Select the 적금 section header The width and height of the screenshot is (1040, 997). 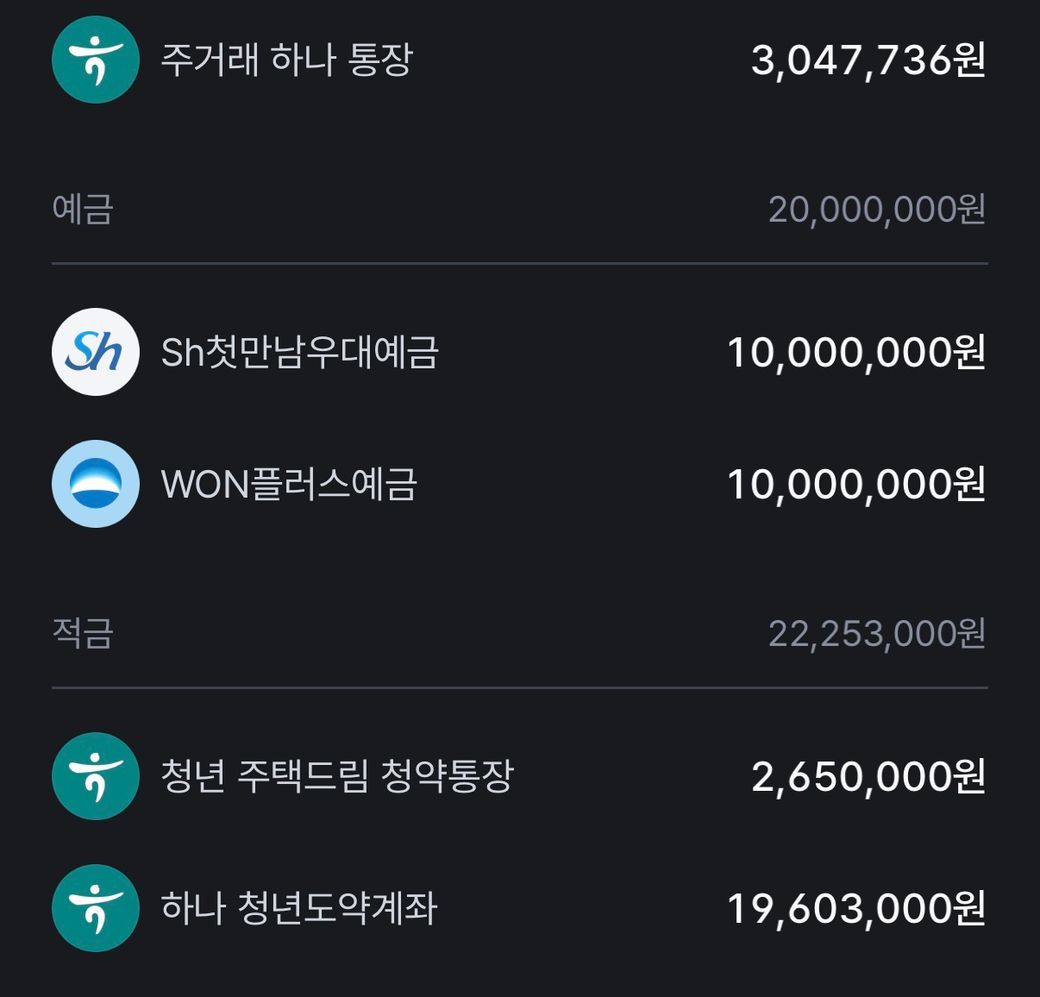[83, 633]
